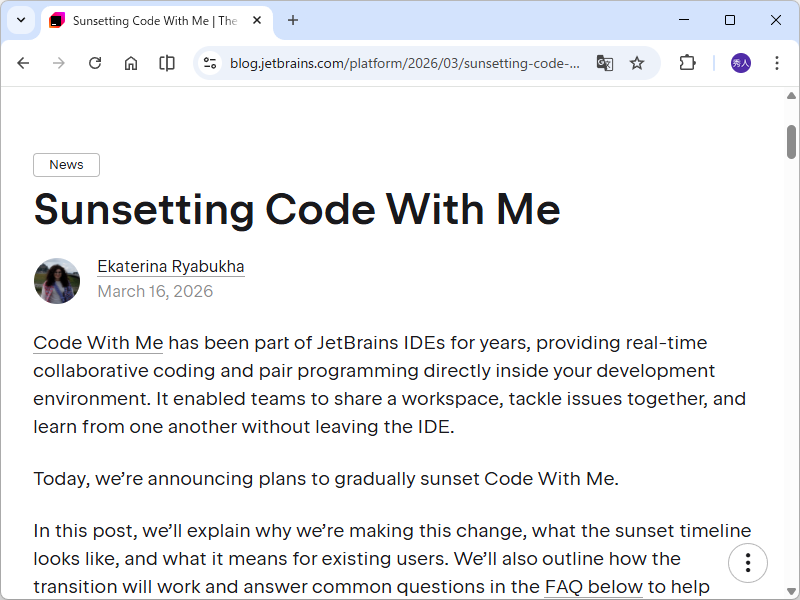This screenshot has width=800, height=600.
Task: Open the Chrome profile avatar
Action: point(741,63)
